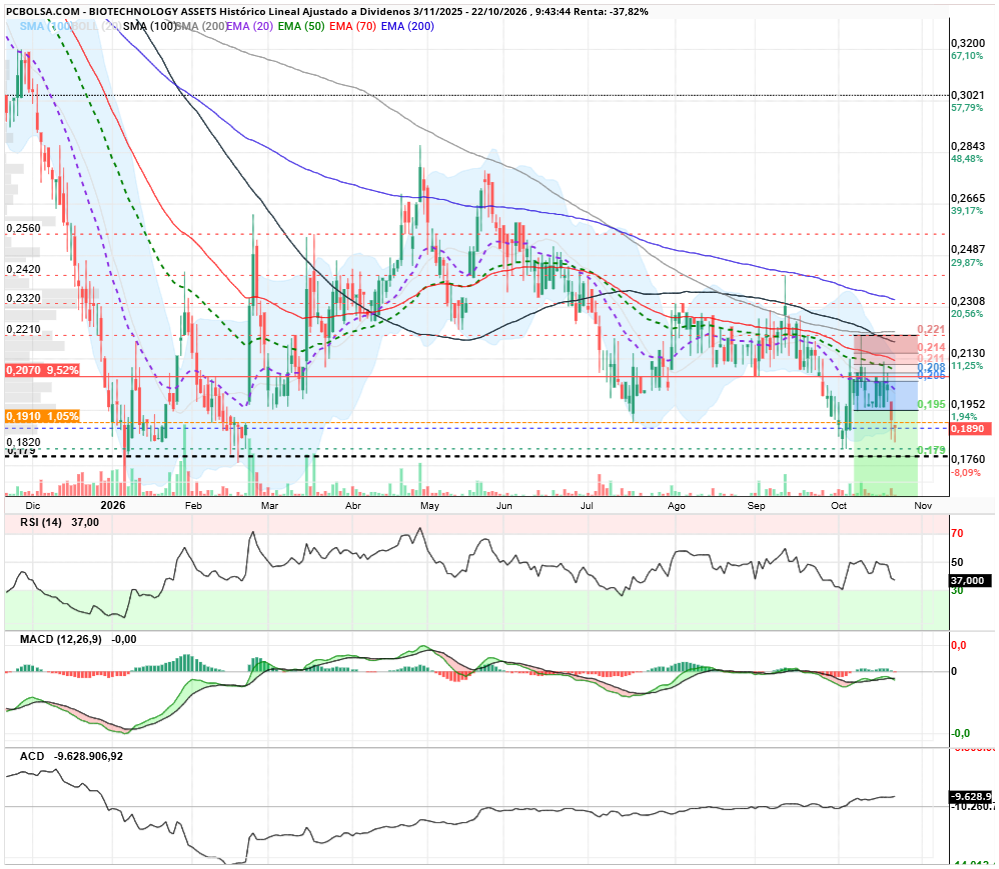This screenshot has width=999, height=869.
Task: Select the 0,1820 level label
Action: click(x=24, y=442)
